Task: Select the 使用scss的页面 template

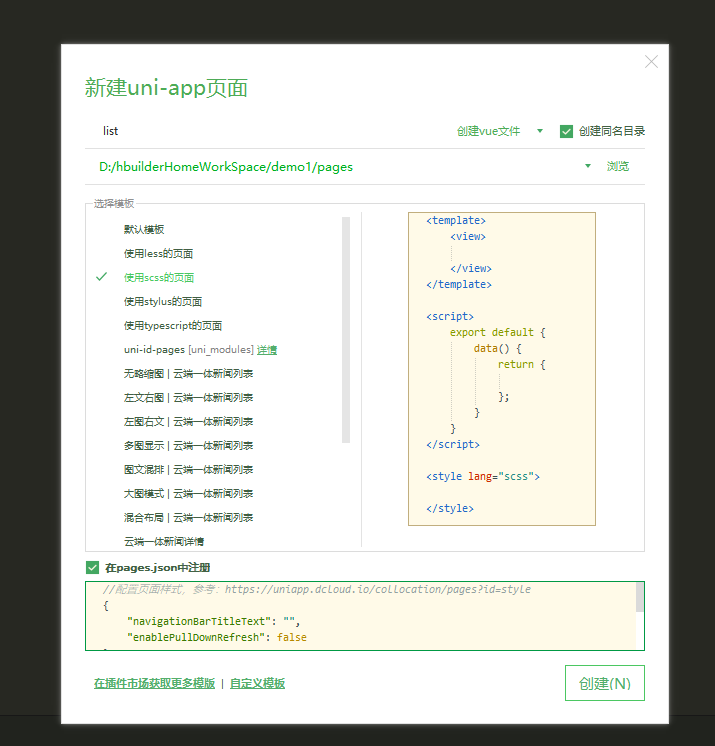Action: 159,277
